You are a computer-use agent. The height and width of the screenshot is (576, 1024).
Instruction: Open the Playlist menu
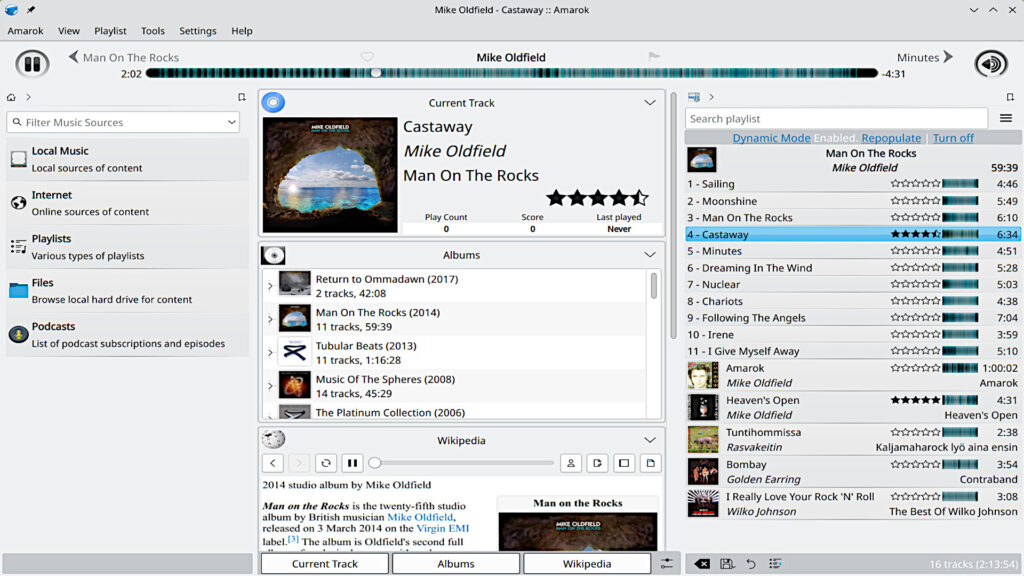coord(110,31)
